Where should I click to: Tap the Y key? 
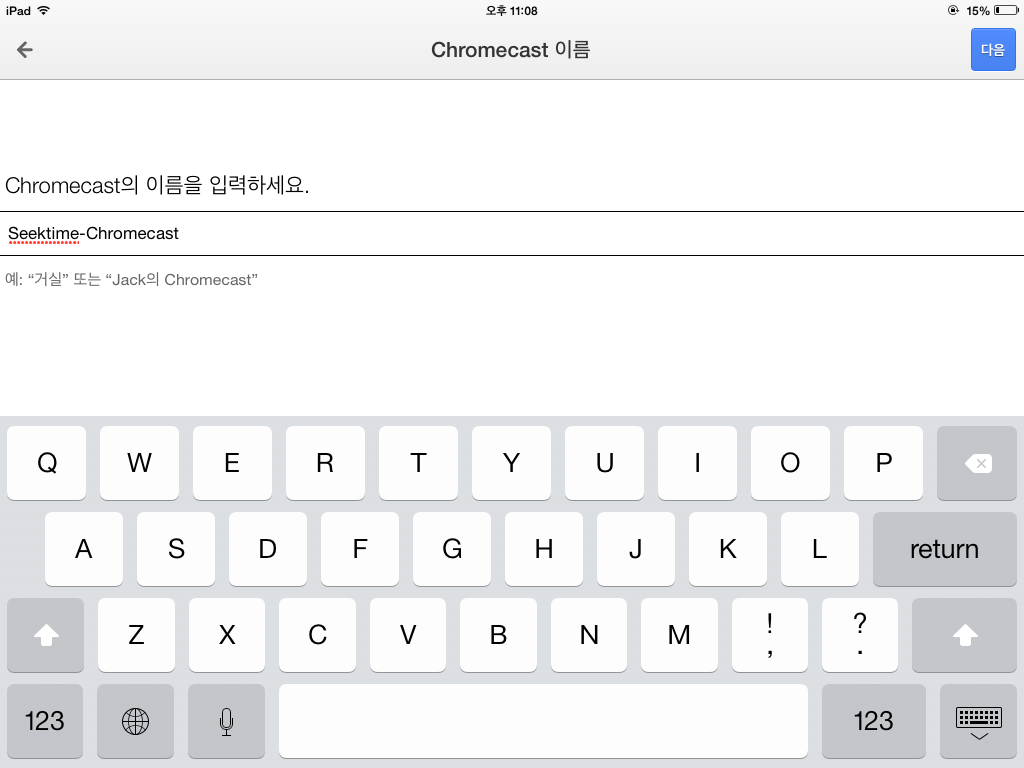(511, 463)
